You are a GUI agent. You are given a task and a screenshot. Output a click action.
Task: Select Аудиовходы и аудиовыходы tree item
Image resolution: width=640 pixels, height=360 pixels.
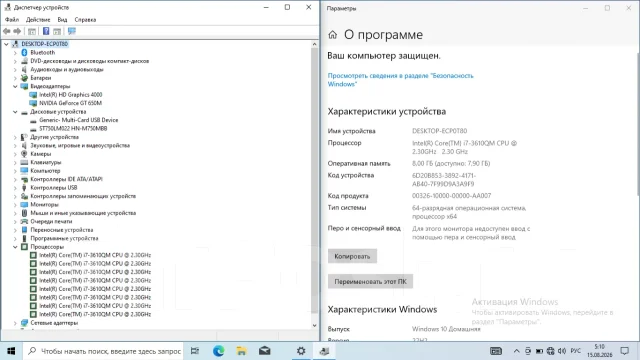pyautogui.click(x=67, y=69)
